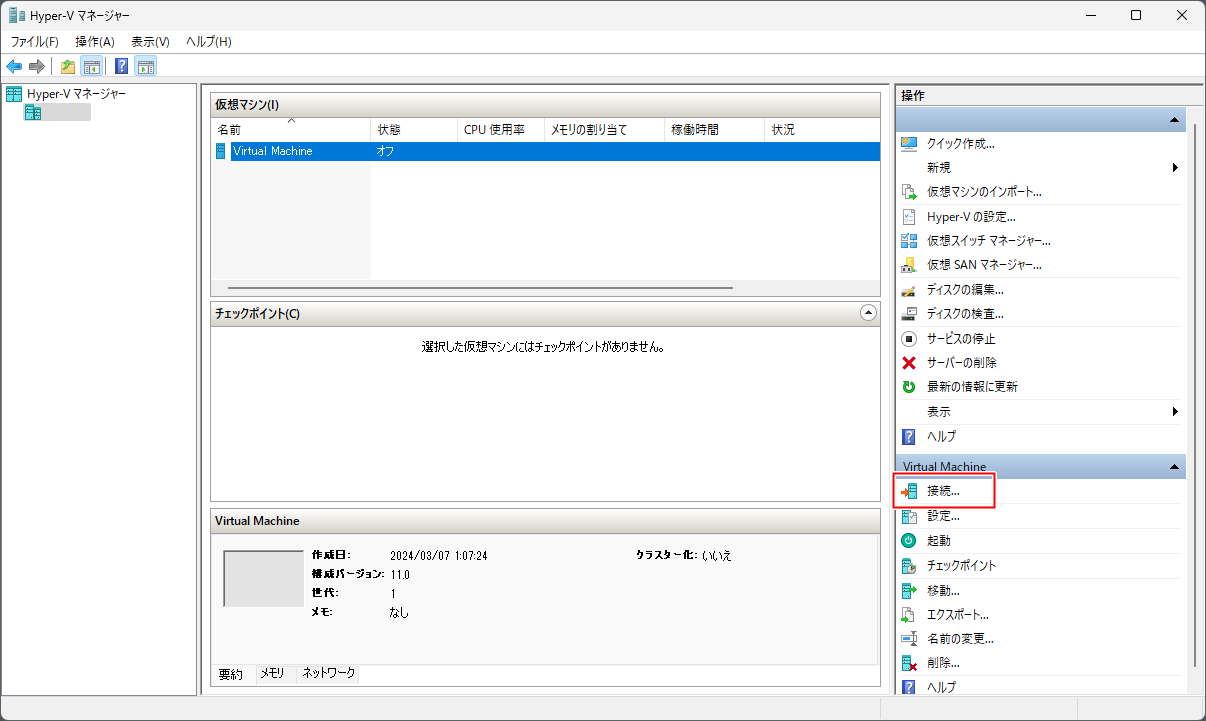
Task: Click 最新の情報に更新 refresh icon
Action: 909,387
